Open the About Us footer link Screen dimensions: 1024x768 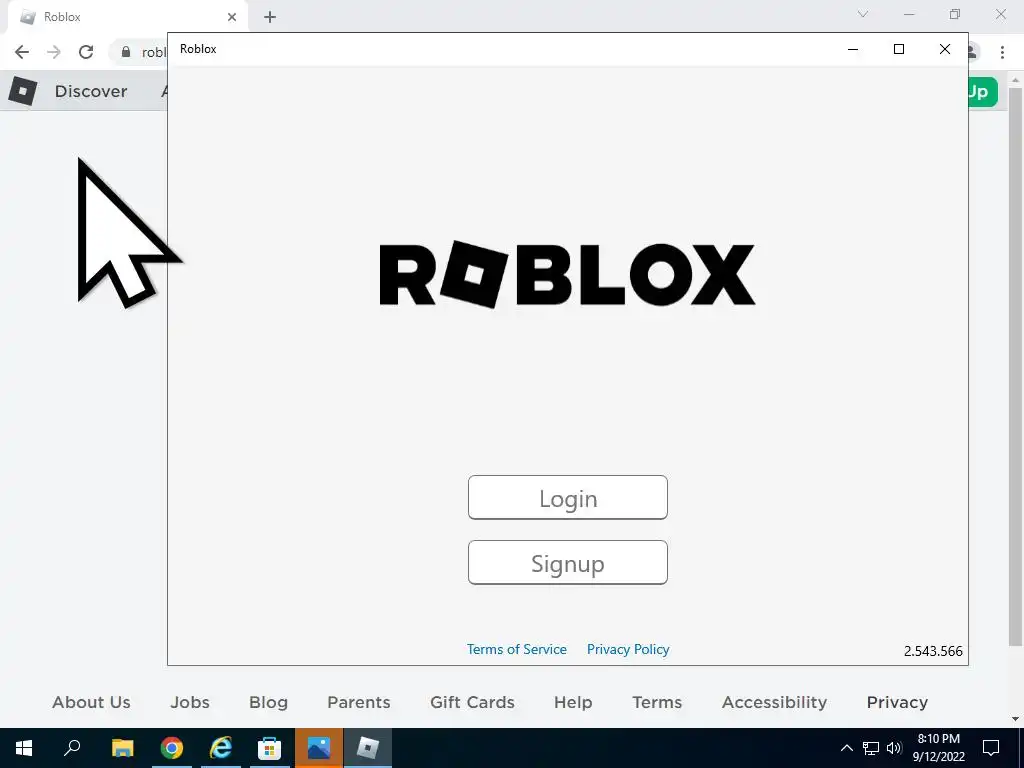91,702
